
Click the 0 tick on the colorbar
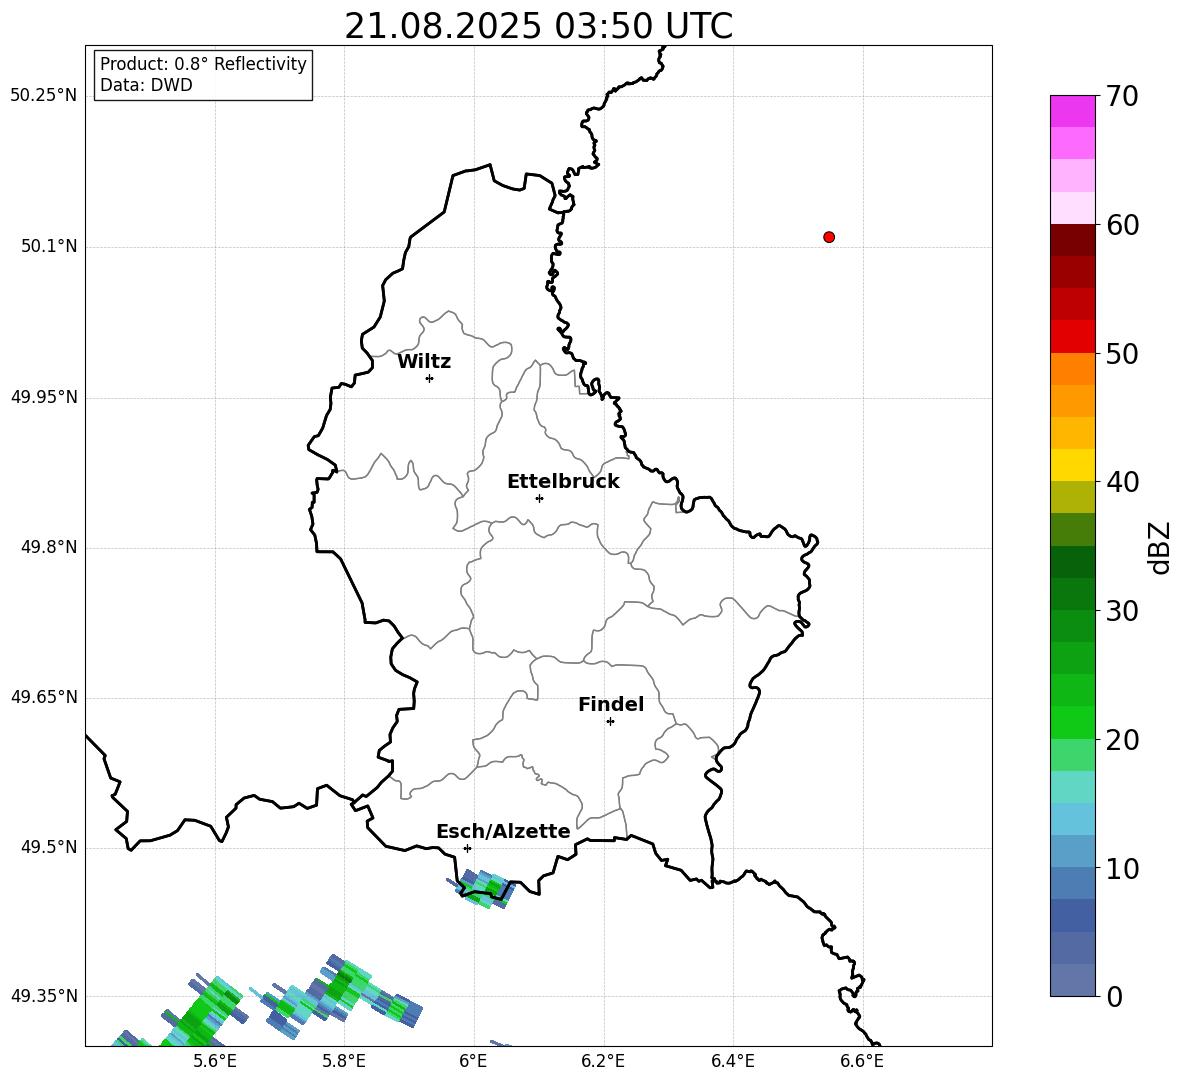tap(1114, 997)
